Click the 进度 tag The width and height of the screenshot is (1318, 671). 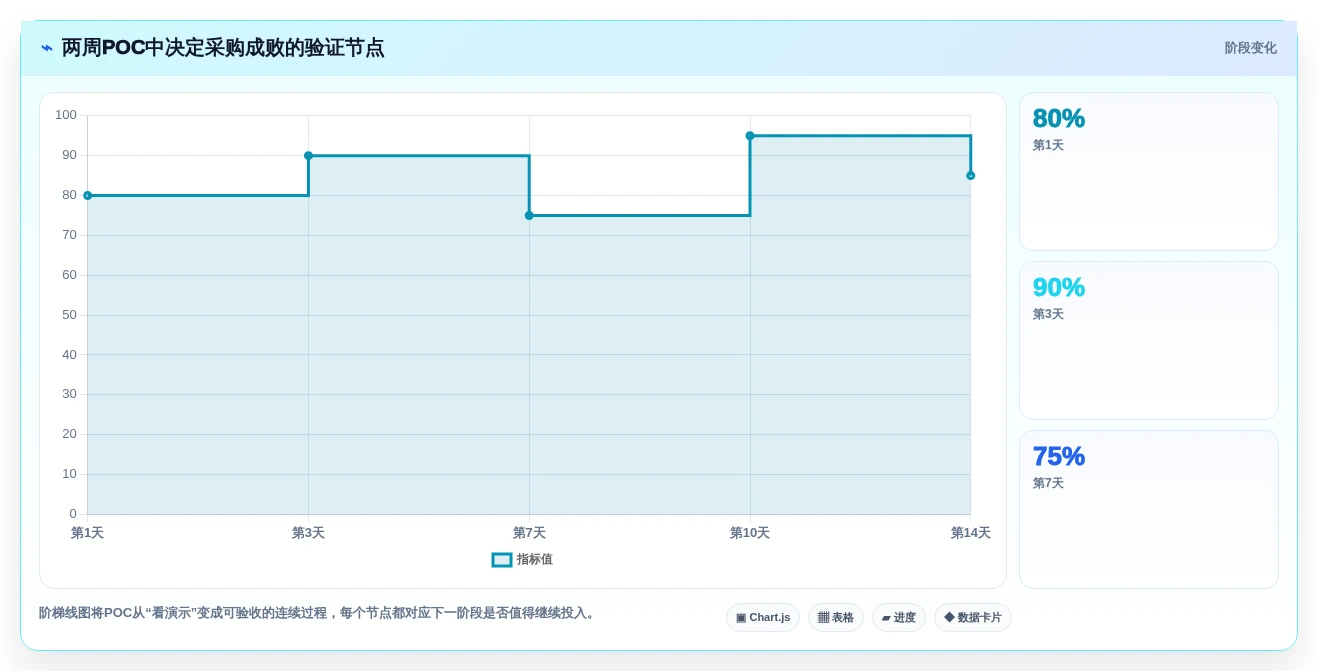coord(899,617)
